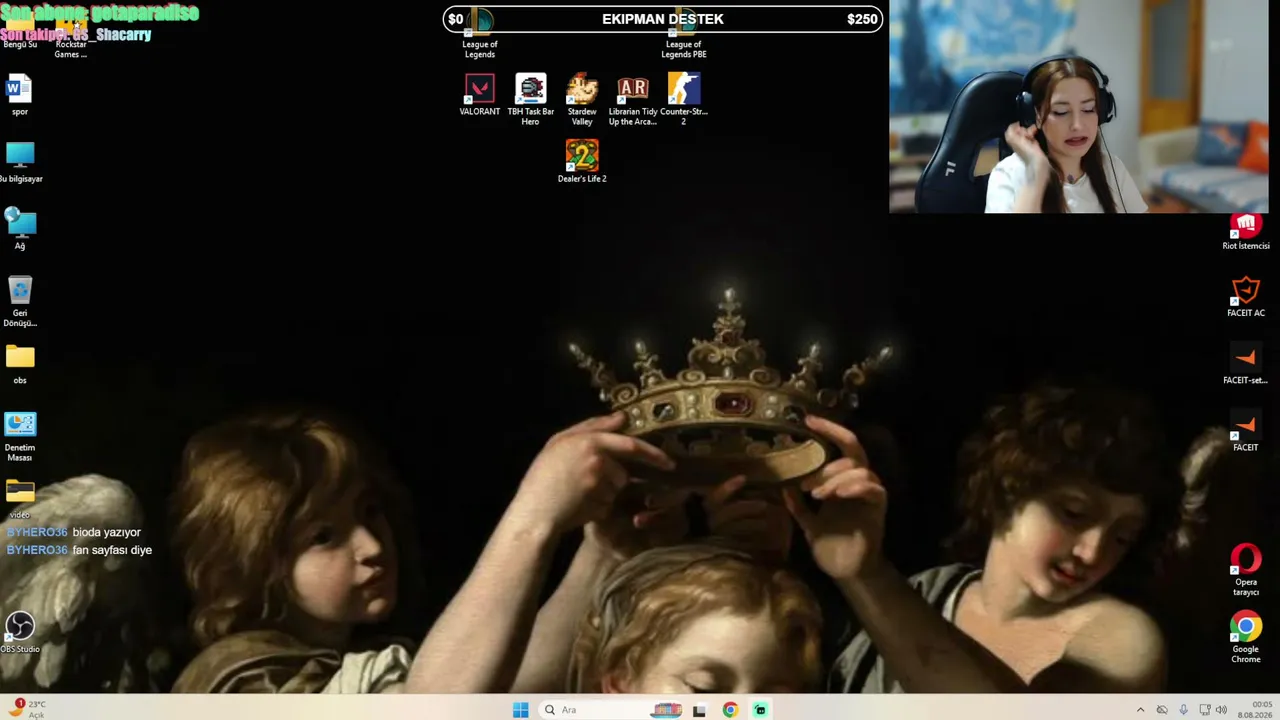This screenshot has height=720, width=1280.
Task: Select the Opera tarayıcı shortcut
Action: click(x=1246, y=570)
